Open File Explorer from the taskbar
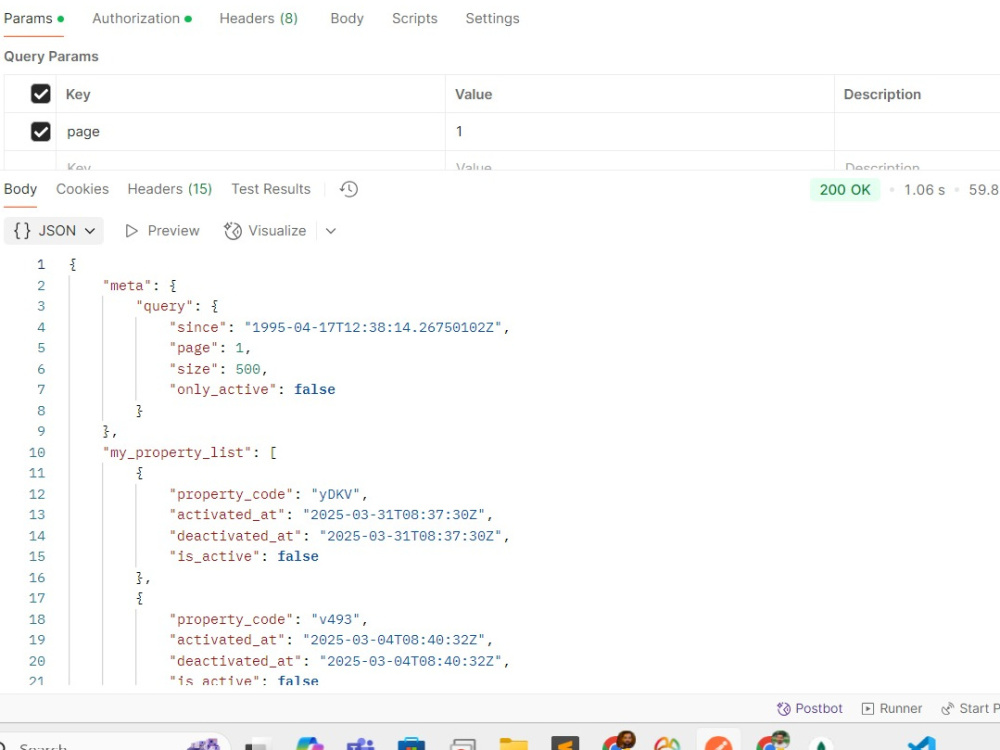 point(514,744)
